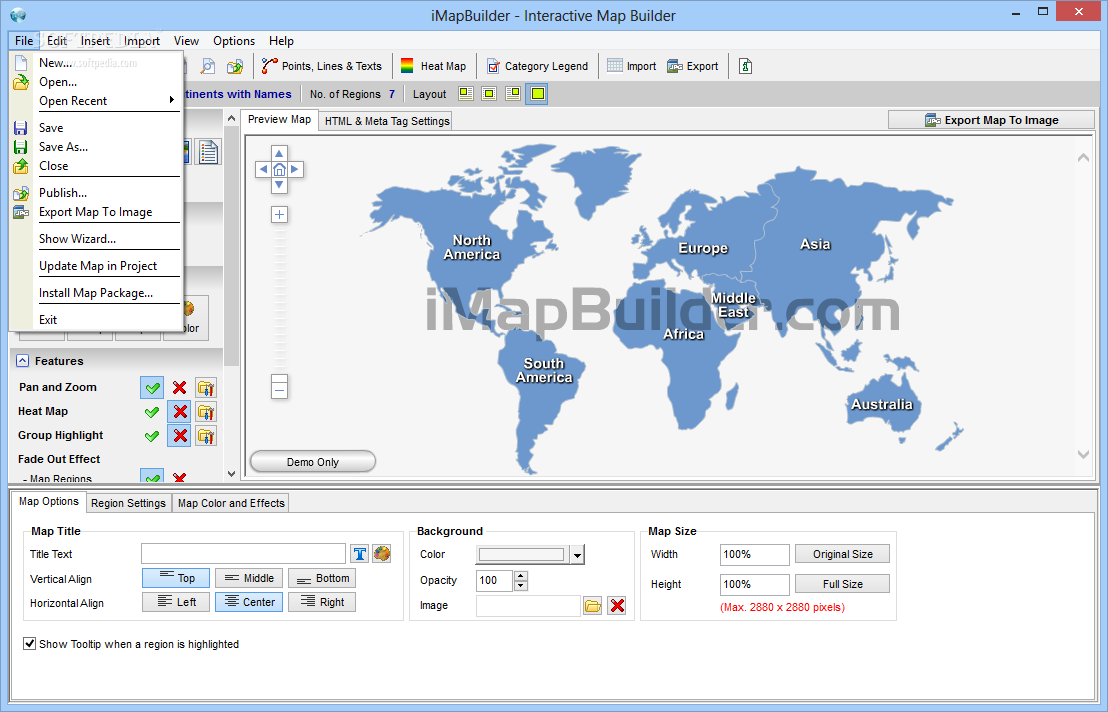Open Group Highlight settings icon

coord(206,436)
